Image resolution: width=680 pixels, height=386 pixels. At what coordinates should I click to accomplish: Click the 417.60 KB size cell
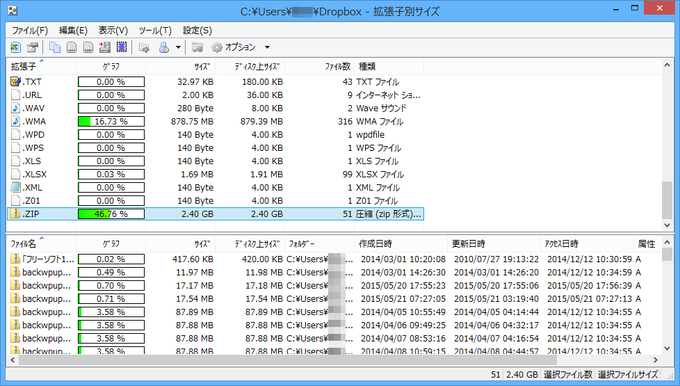[x=193, y=259]
